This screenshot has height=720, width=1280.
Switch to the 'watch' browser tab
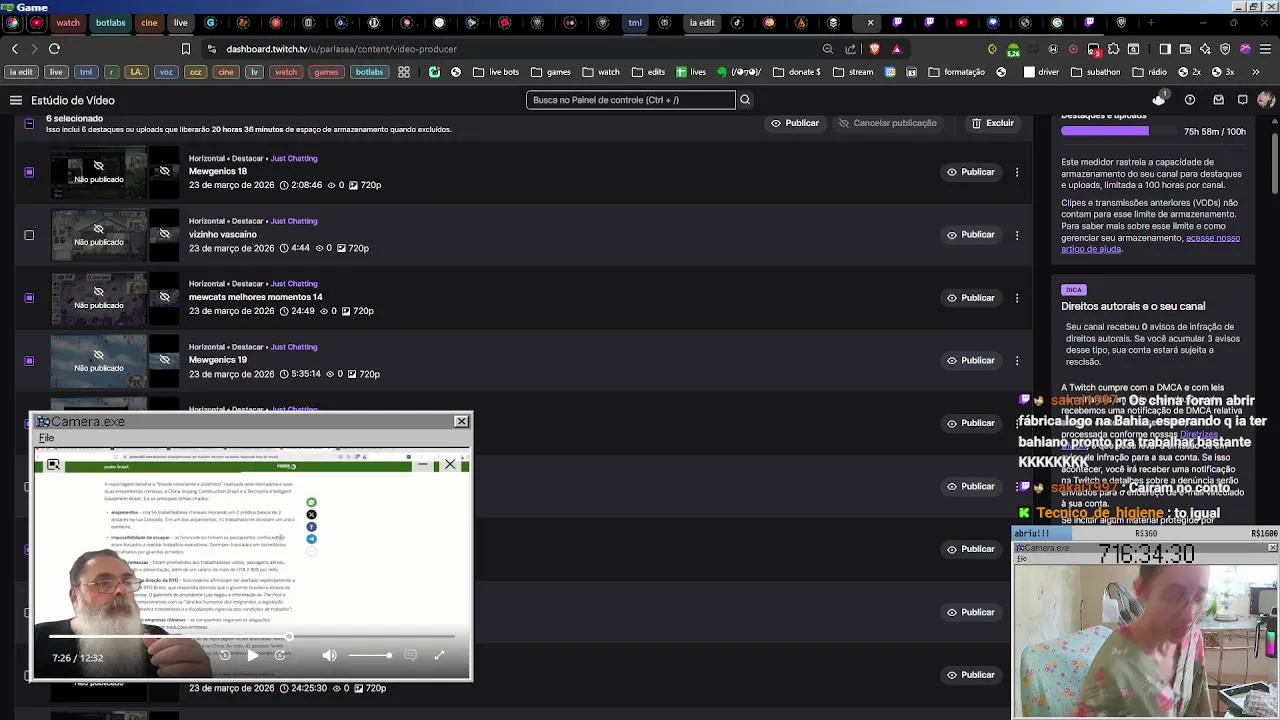68,22
